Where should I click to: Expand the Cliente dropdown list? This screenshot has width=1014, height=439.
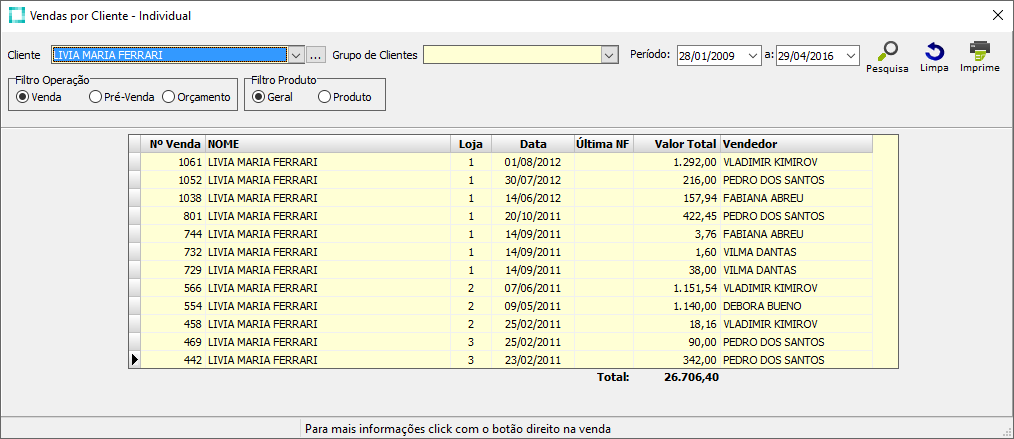click(295, 55)
